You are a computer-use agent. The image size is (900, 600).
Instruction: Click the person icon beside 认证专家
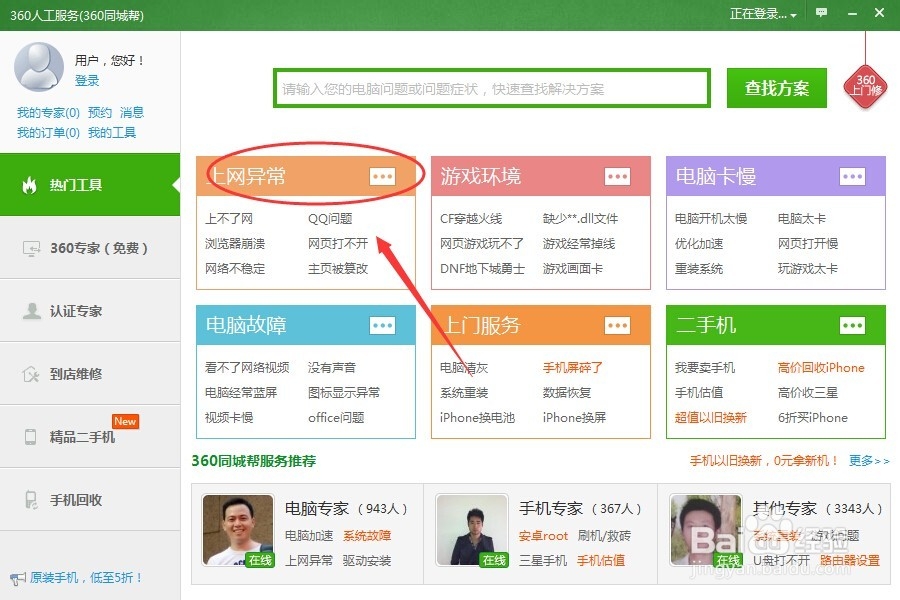[x=31, y=311]
